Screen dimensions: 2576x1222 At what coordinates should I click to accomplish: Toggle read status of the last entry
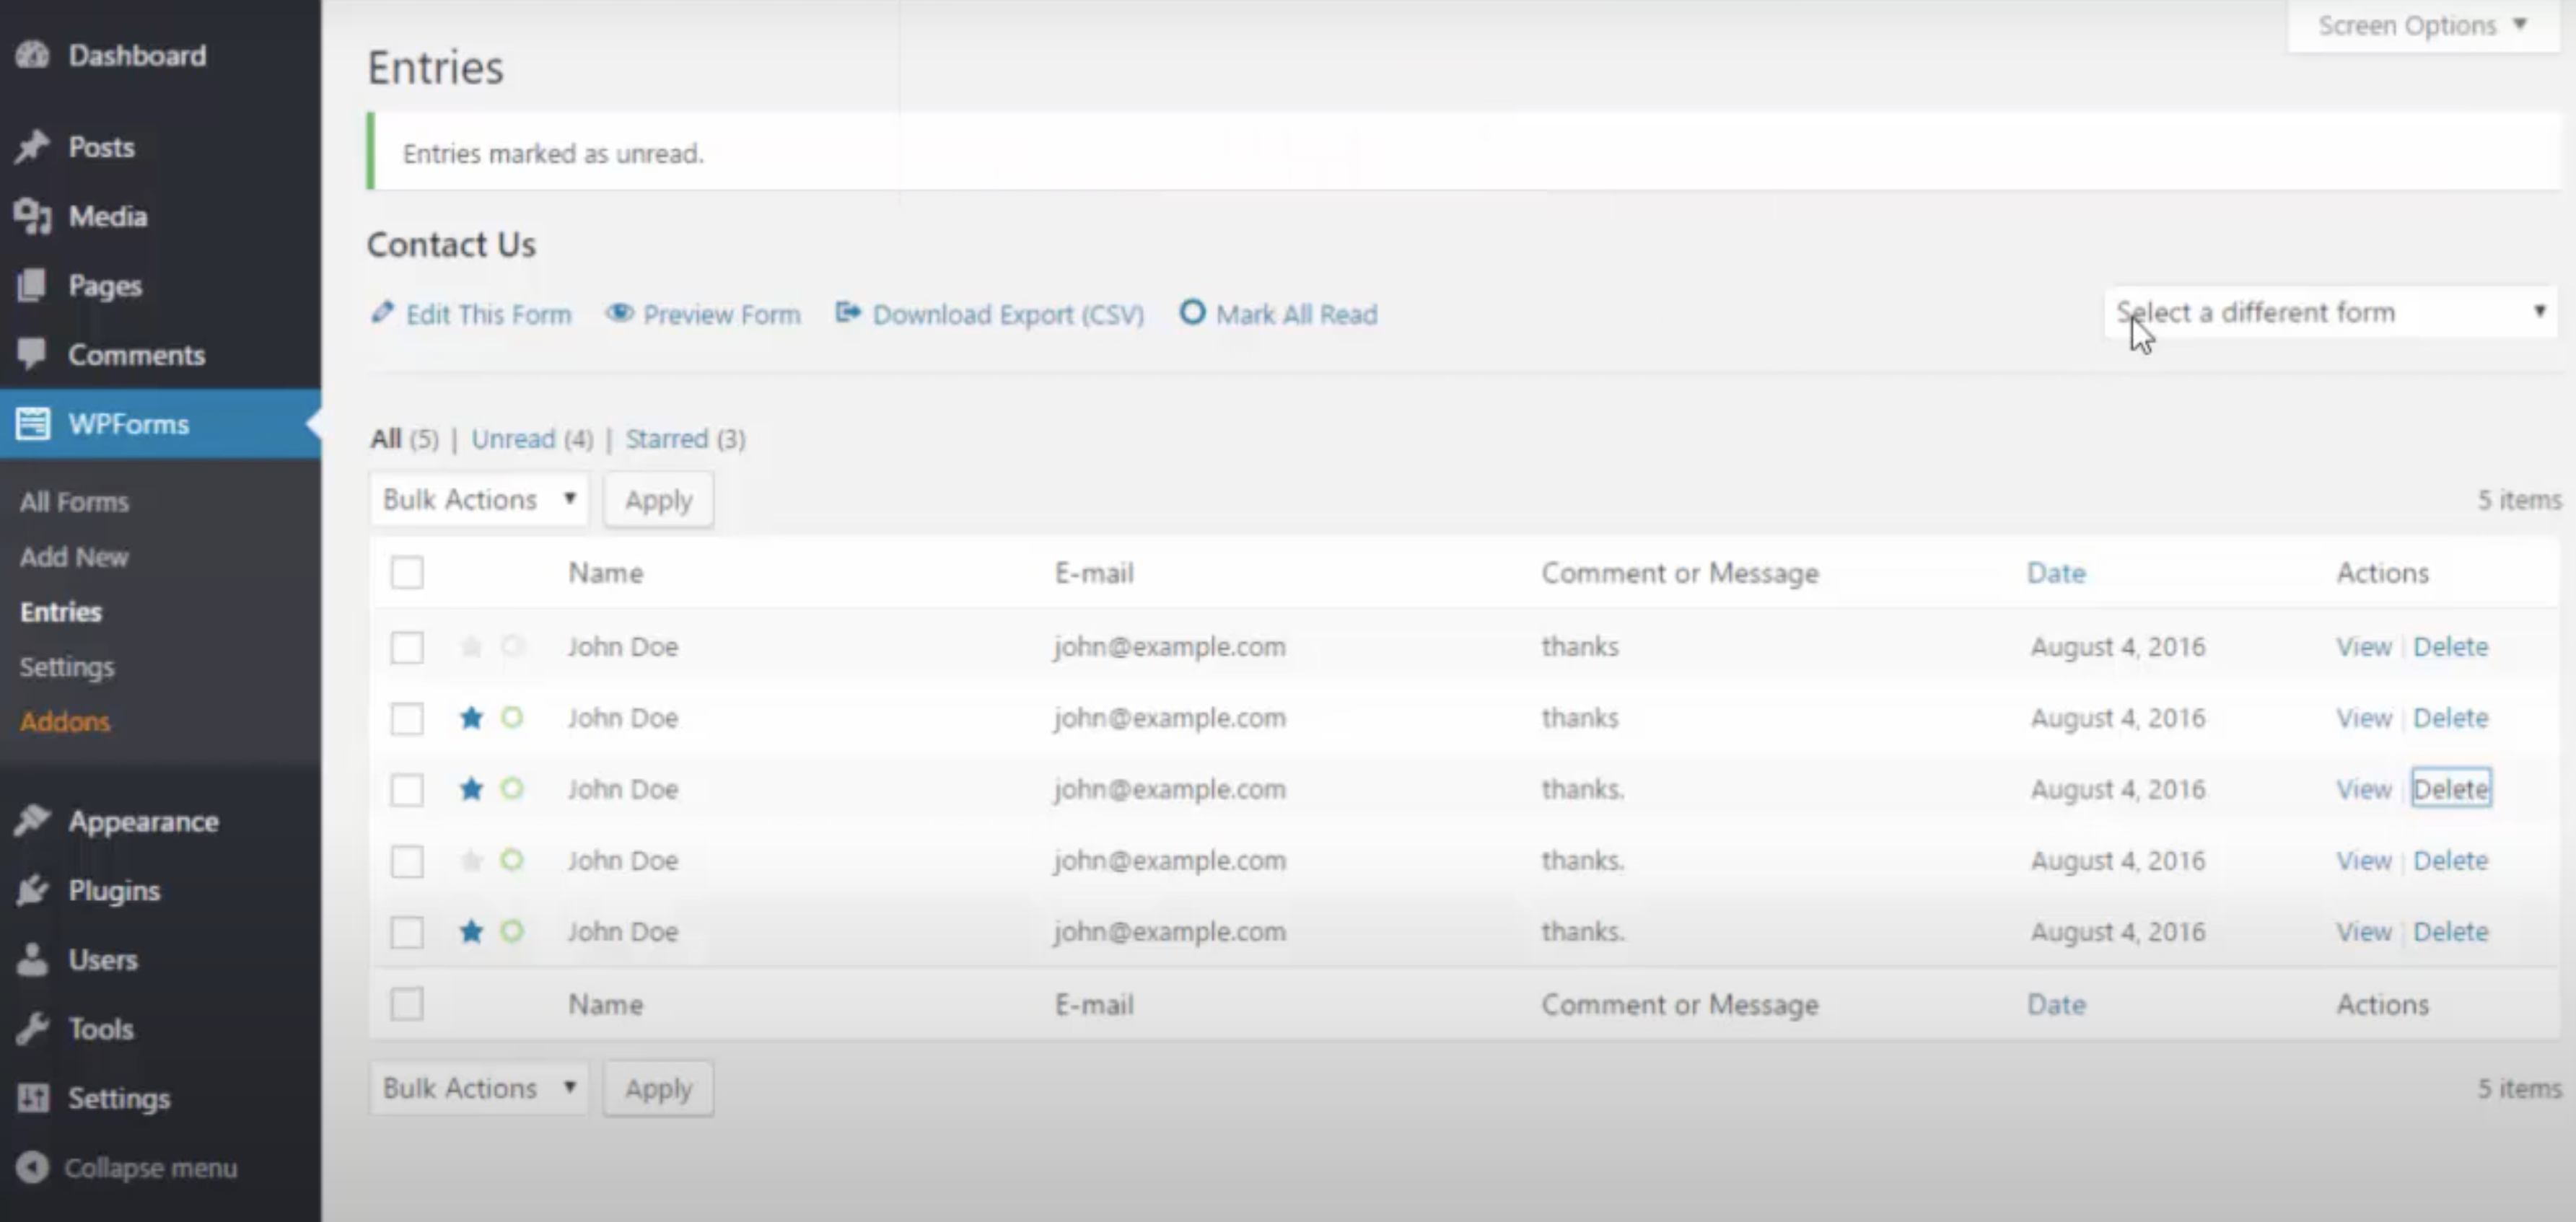512,932
